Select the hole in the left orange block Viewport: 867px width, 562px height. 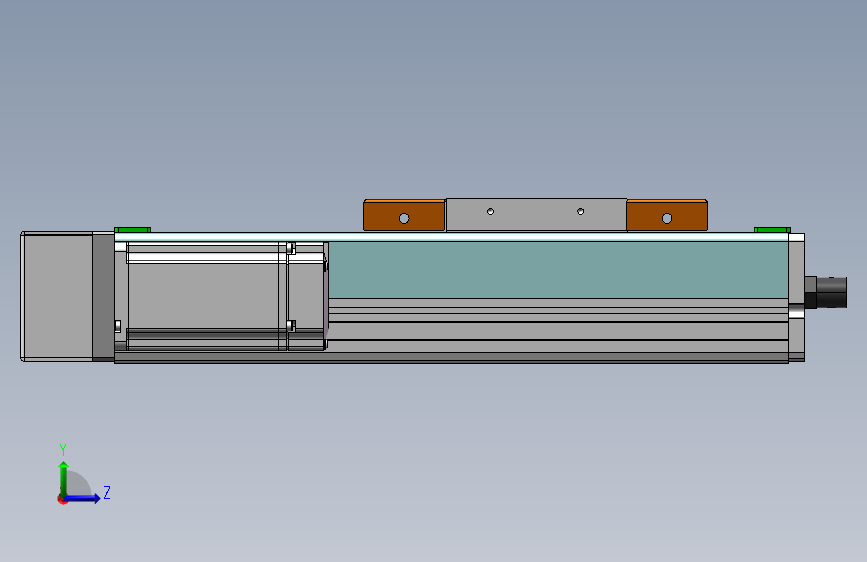coord(404,218)
